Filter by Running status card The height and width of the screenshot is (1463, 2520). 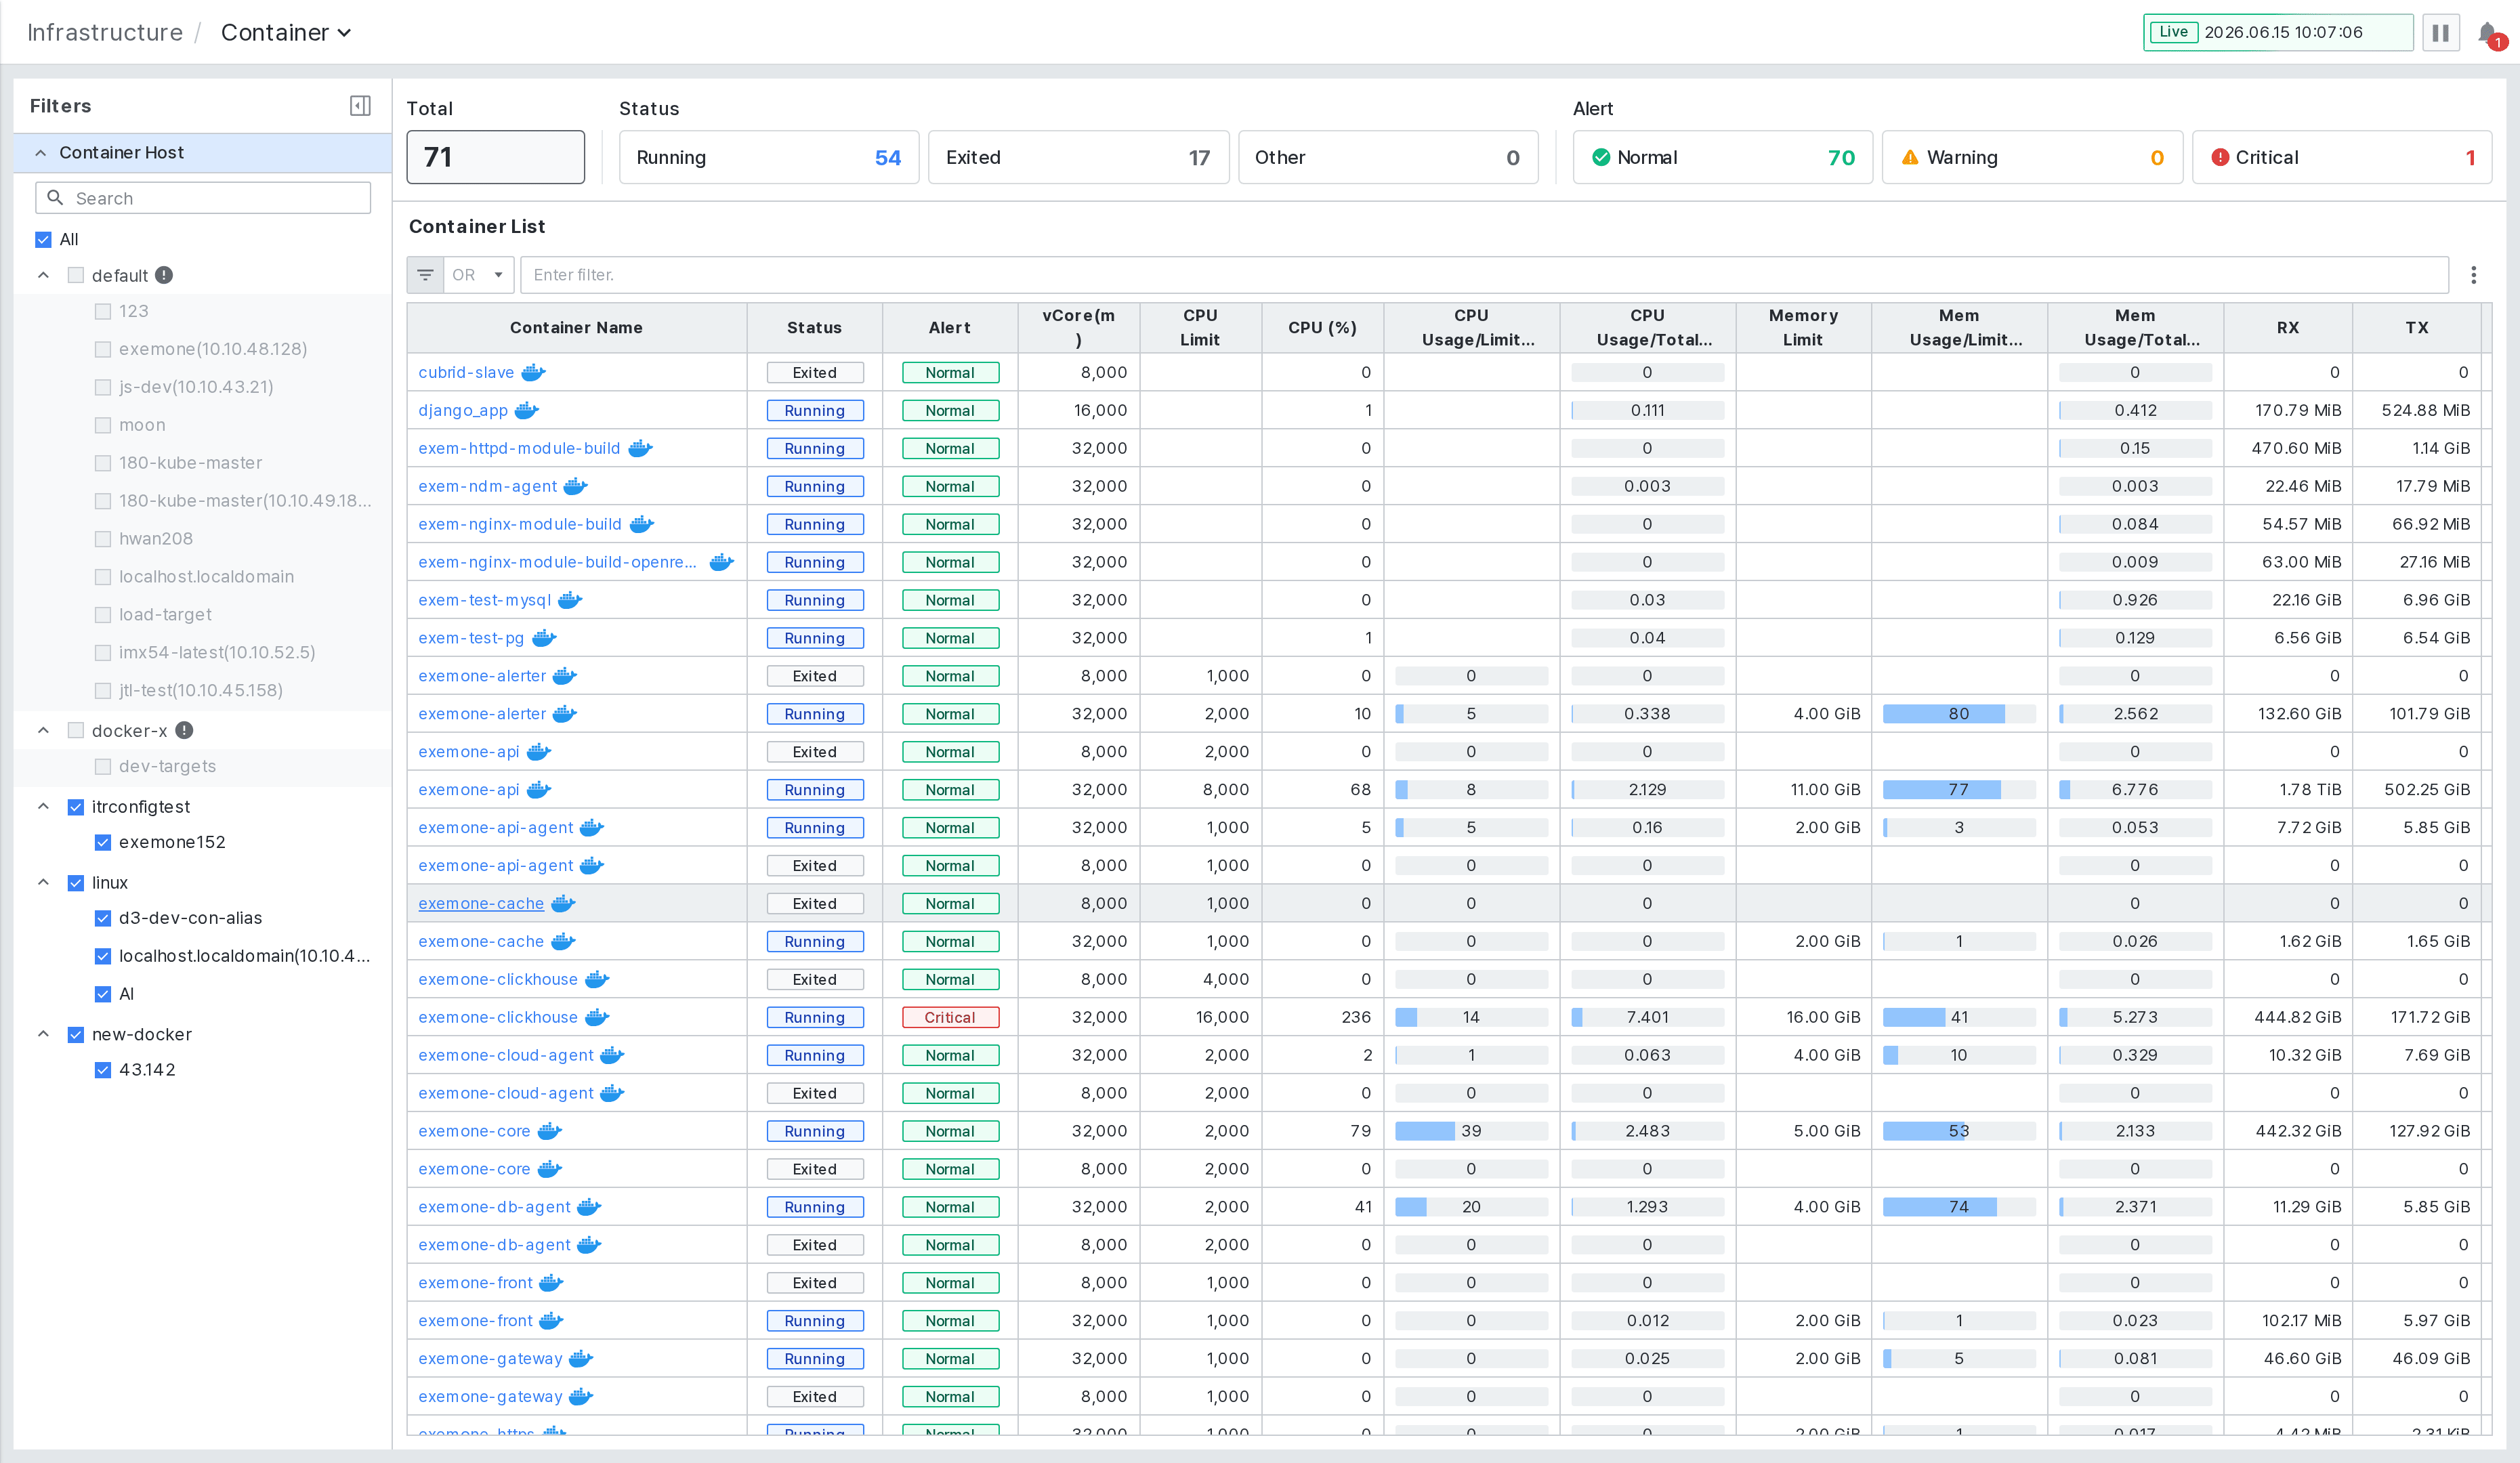click(x=768, y=157)
